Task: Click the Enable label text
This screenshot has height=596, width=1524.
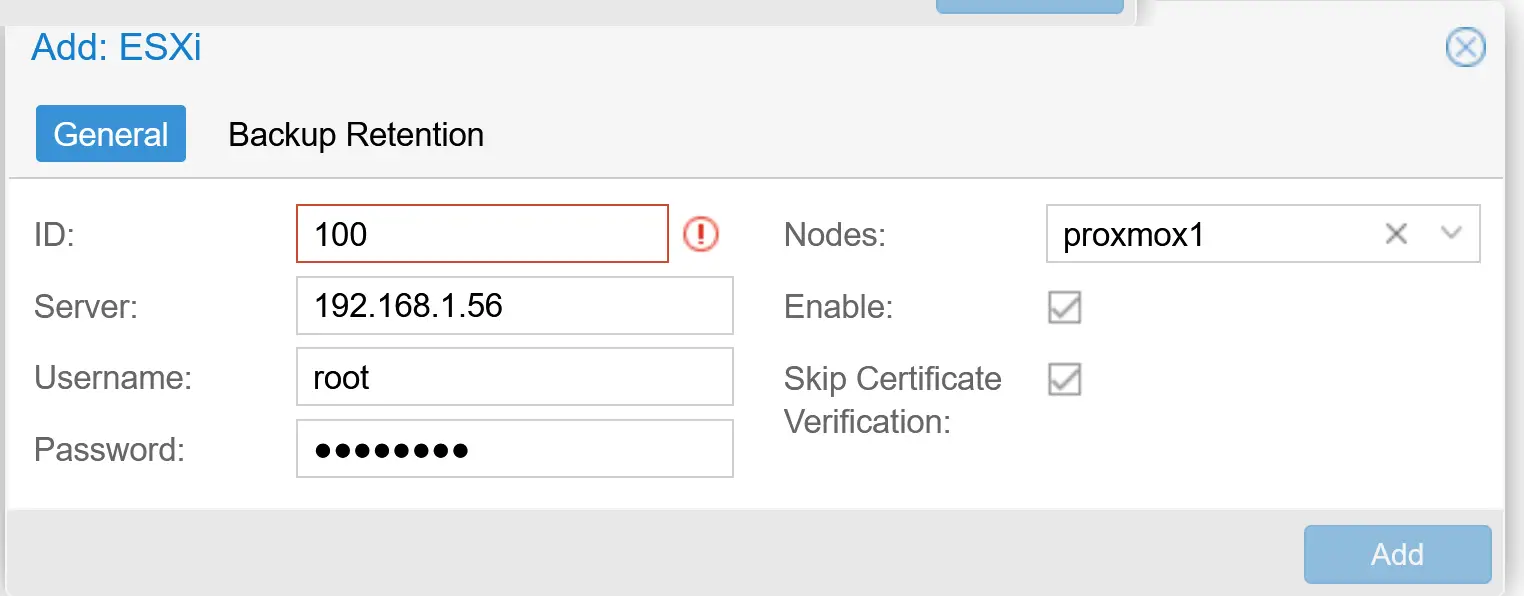Action: tap(838, 306)
